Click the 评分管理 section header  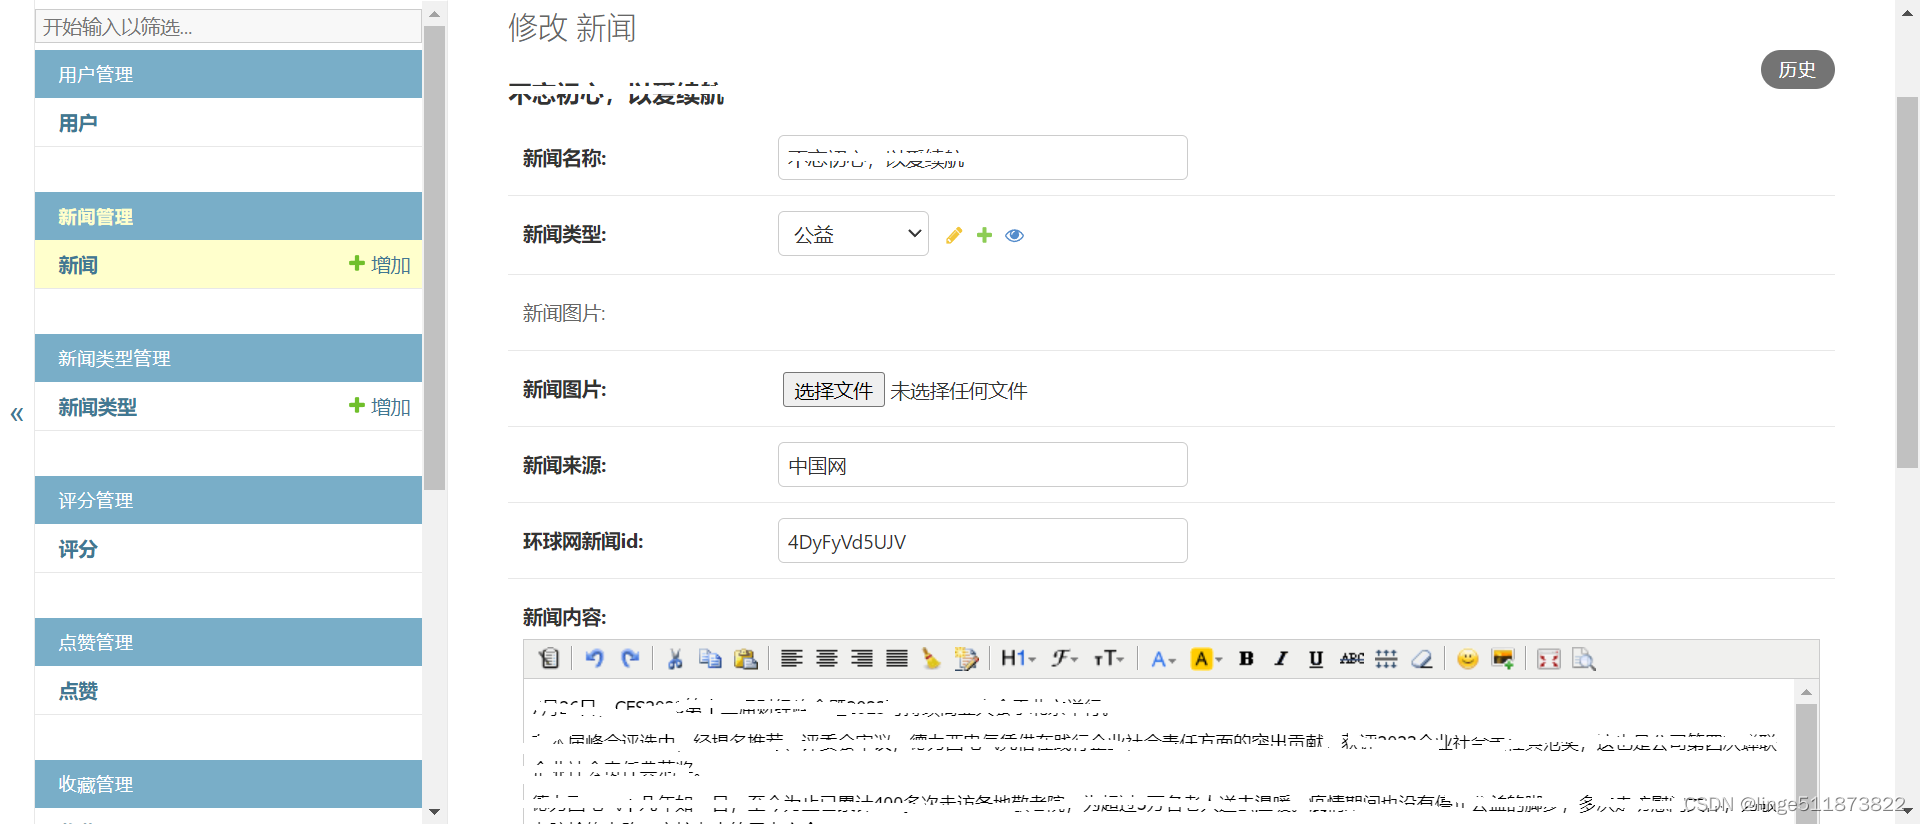(228, 500)
